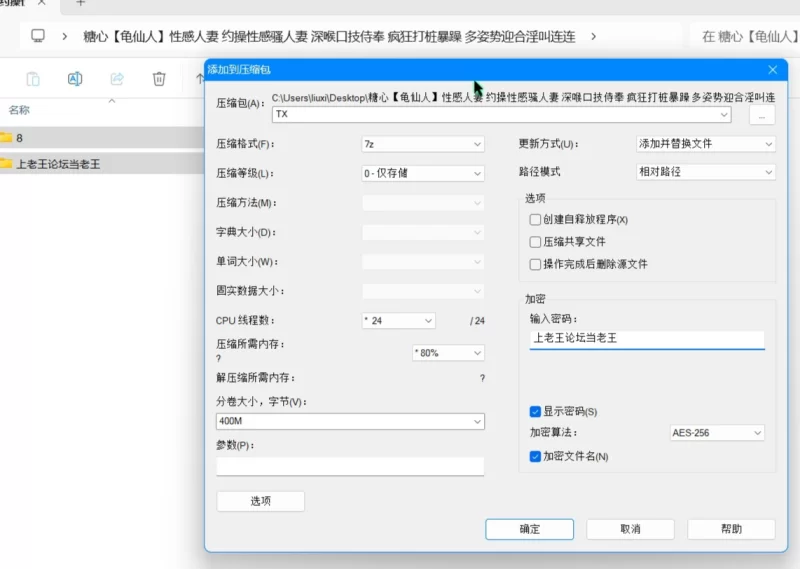Uncheck 显示密码 checkbox

pyautogui.click(x=535, y=411)
